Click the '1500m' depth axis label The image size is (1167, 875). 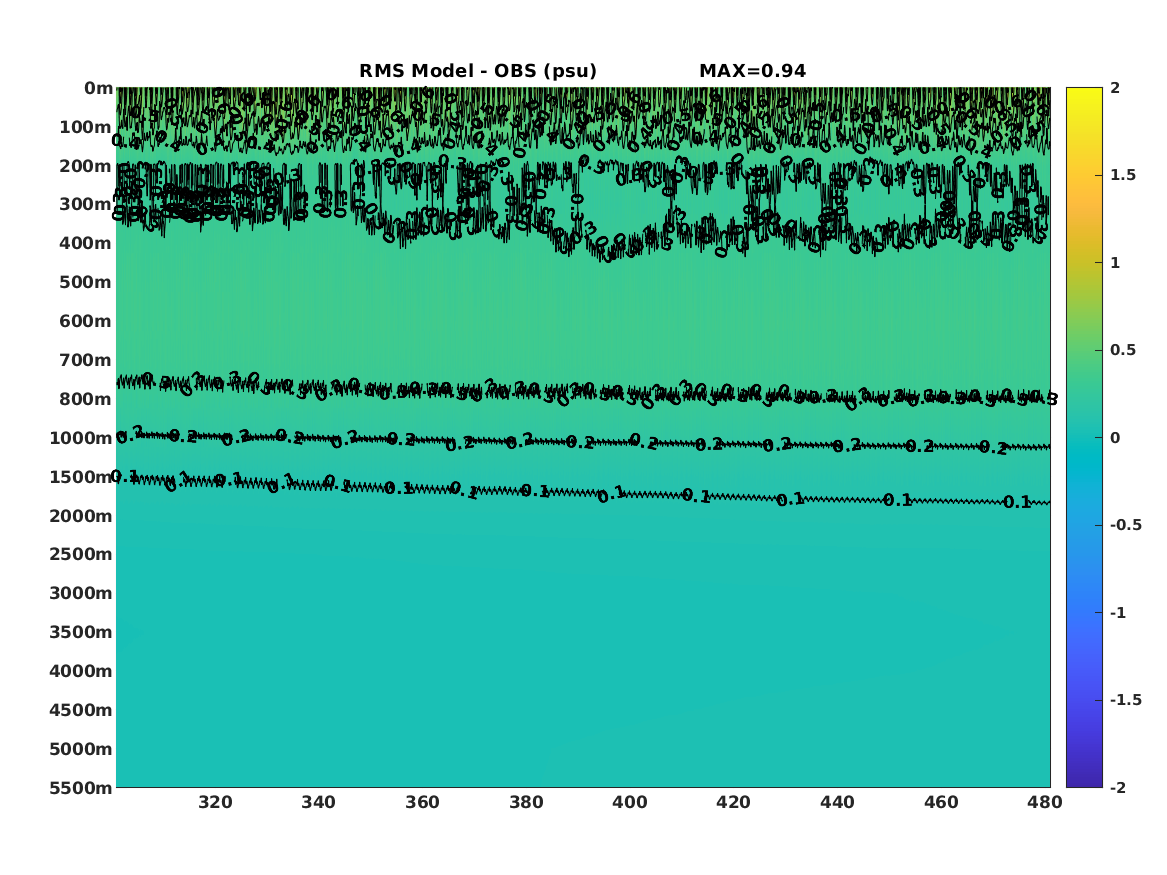[x=81, y=477]
